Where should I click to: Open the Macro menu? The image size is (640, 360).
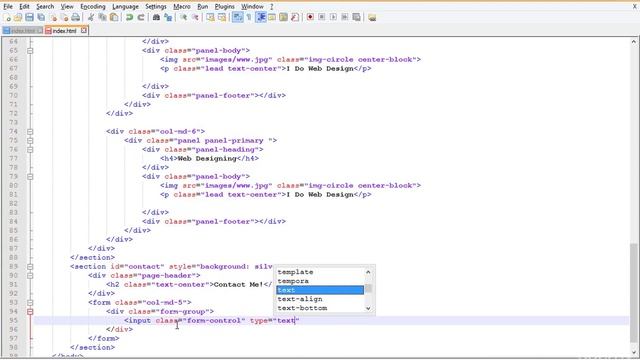coord(182,7)
